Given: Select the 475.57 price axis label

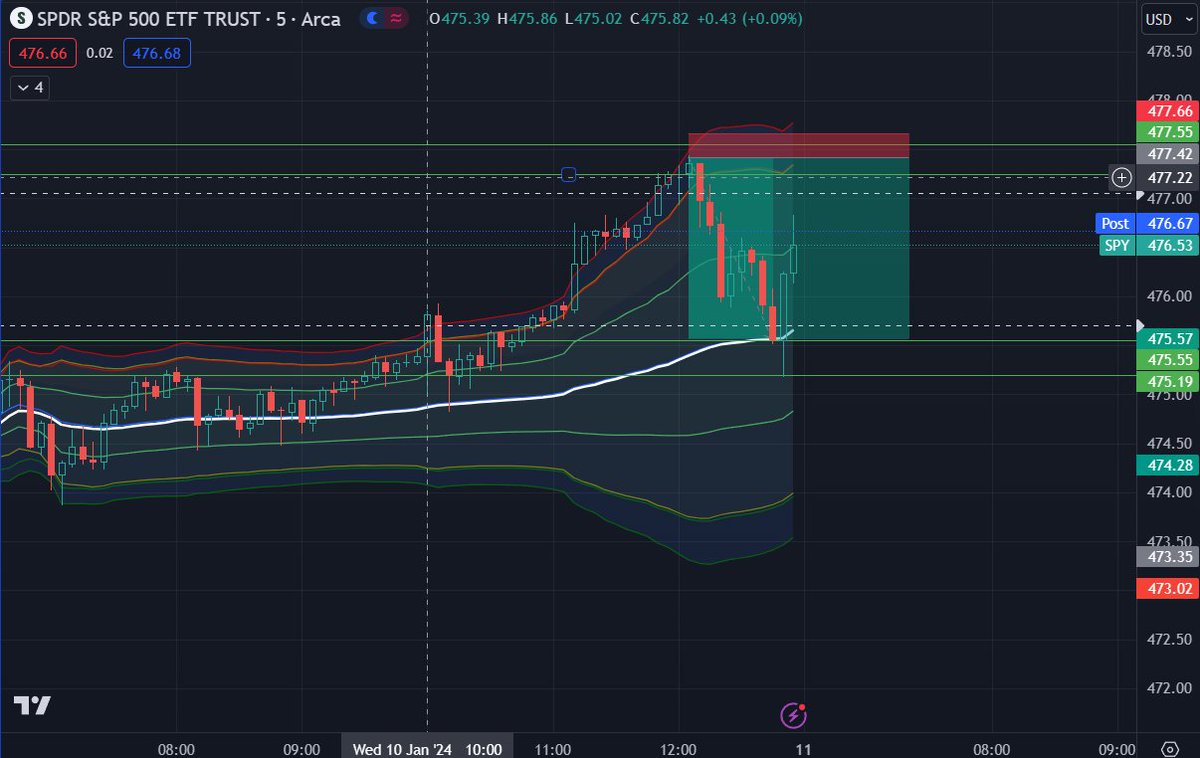Looking at the screenshot, I should pos(1168,338).
